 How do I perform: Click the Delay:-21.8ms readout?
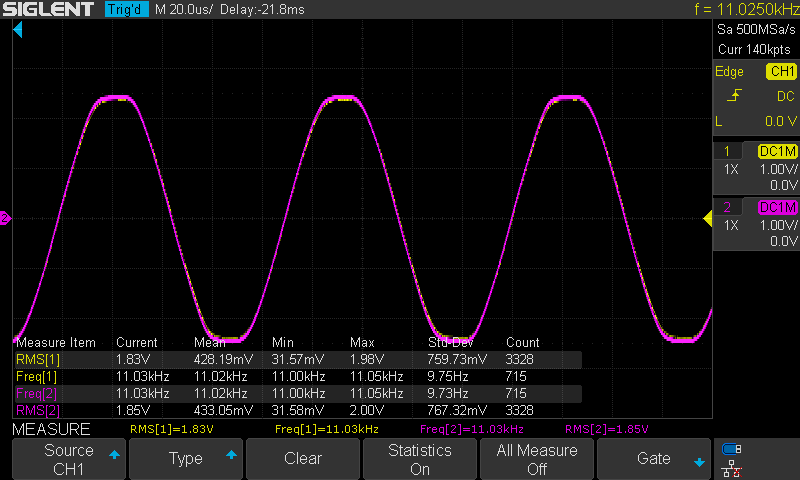[x=262, y=9]
